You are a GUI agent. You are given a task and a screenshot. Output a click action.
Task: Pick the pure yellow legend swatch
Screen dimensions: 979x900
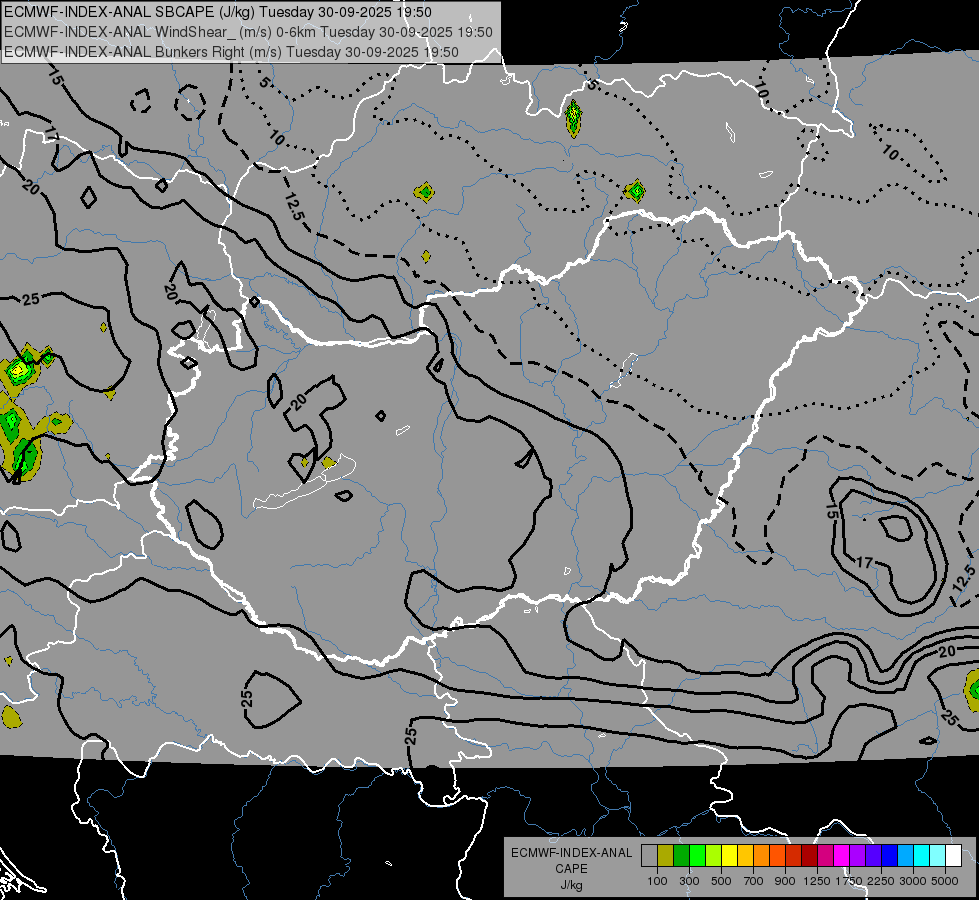tap(729, 856)
